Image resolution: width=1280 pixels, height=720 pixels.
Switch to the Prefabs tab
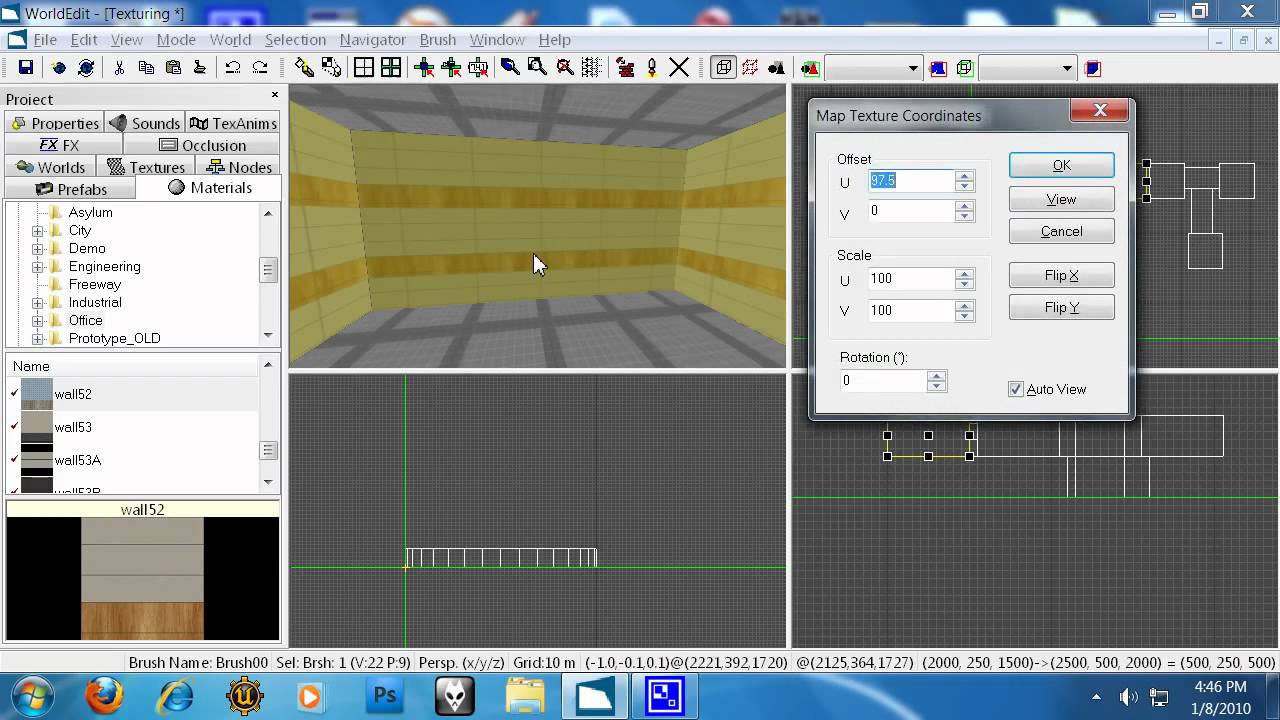tap(71, 189)
